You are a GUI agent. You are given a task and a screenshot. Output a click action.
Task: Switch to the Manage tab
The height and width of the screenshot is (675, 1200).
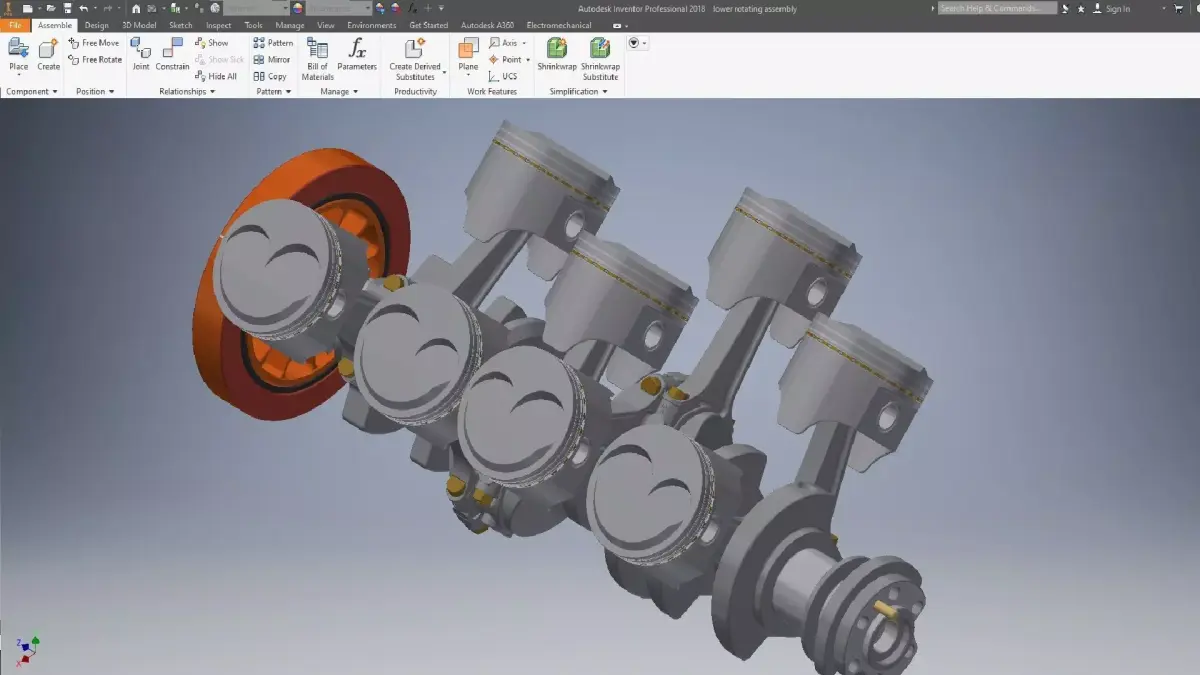pos(290,25)
